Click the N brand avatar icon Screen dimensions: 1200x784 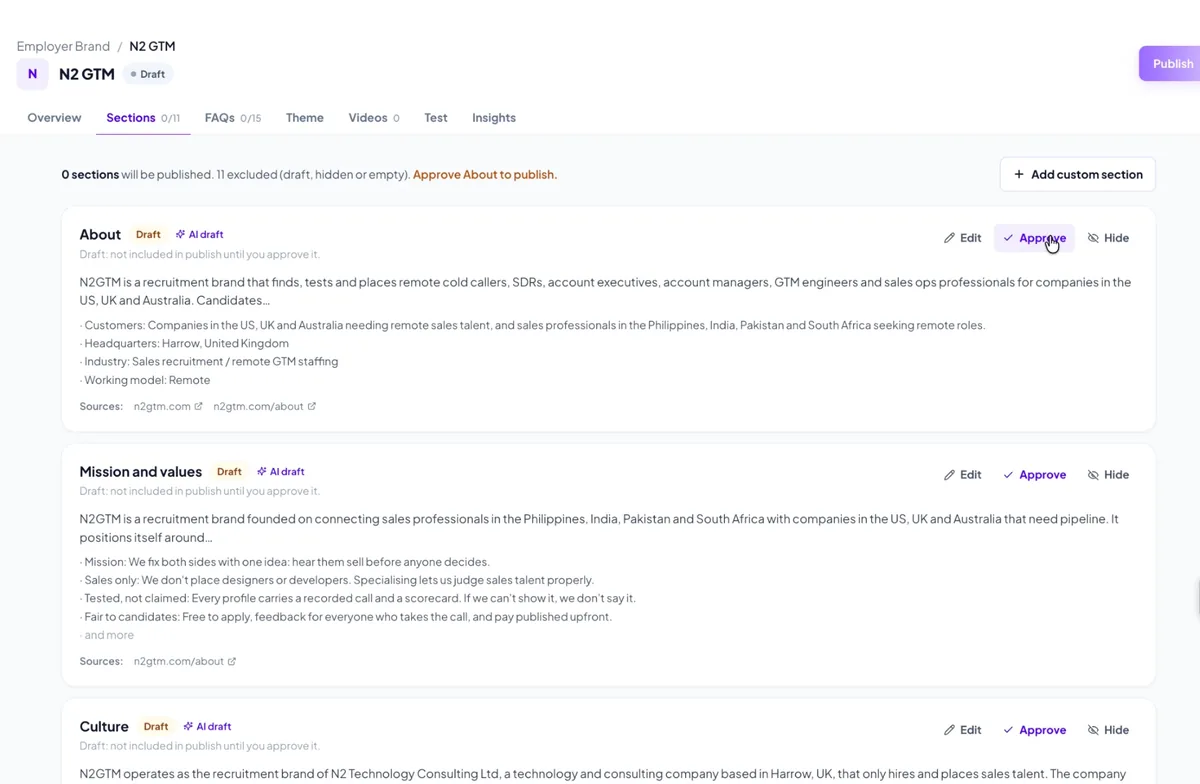(32, 74)
